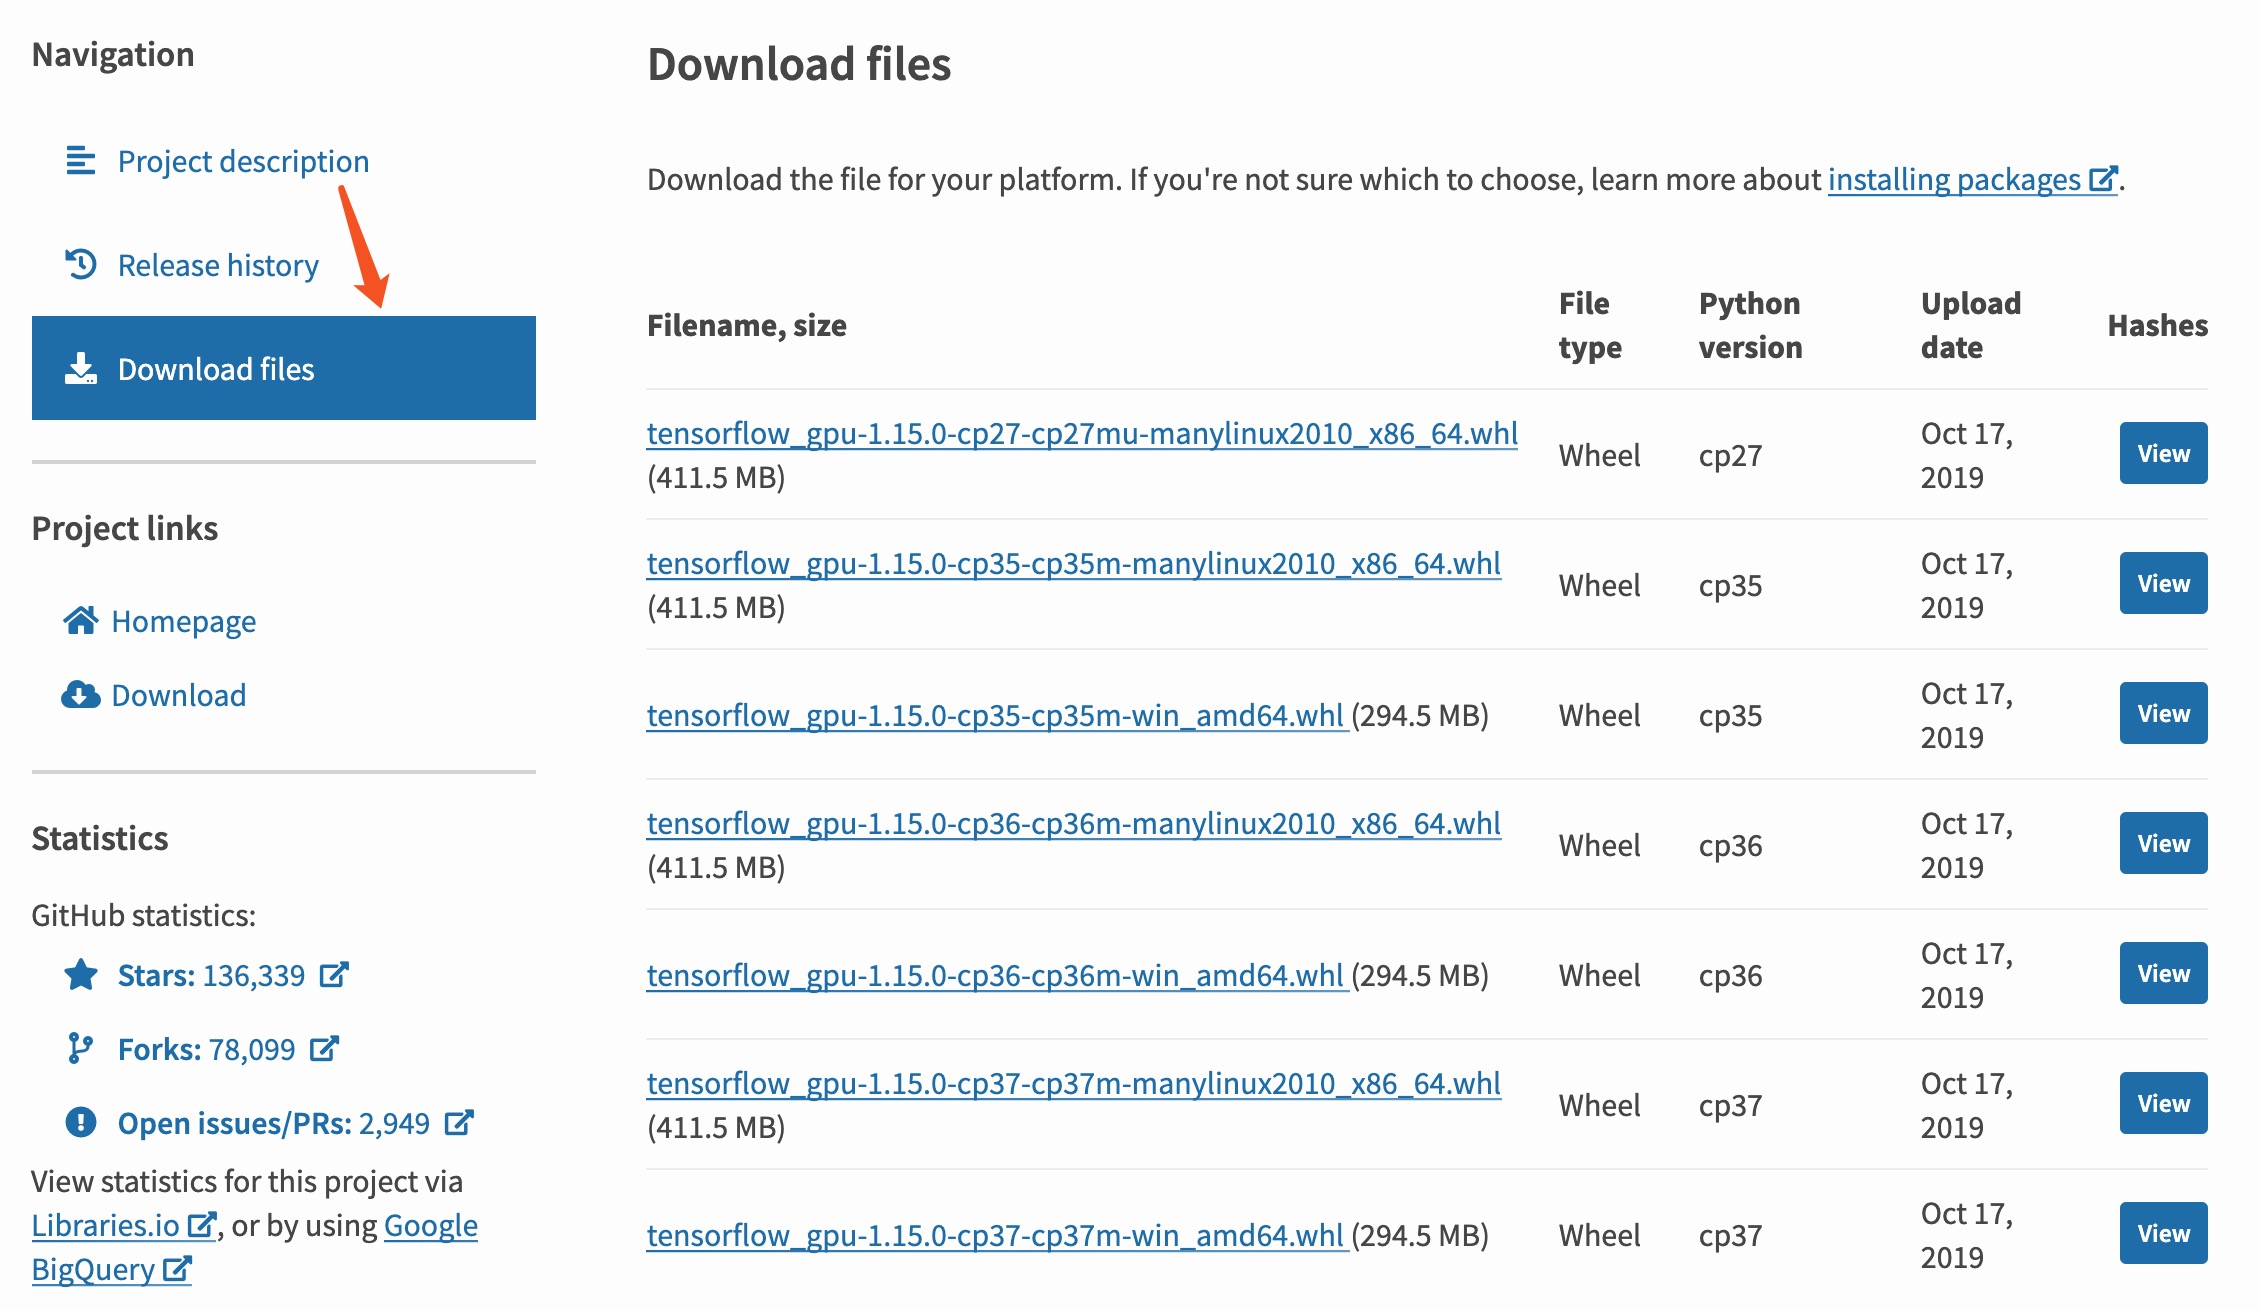Click View hashes for cp37 manylinux wheel

(2162, 1103)
